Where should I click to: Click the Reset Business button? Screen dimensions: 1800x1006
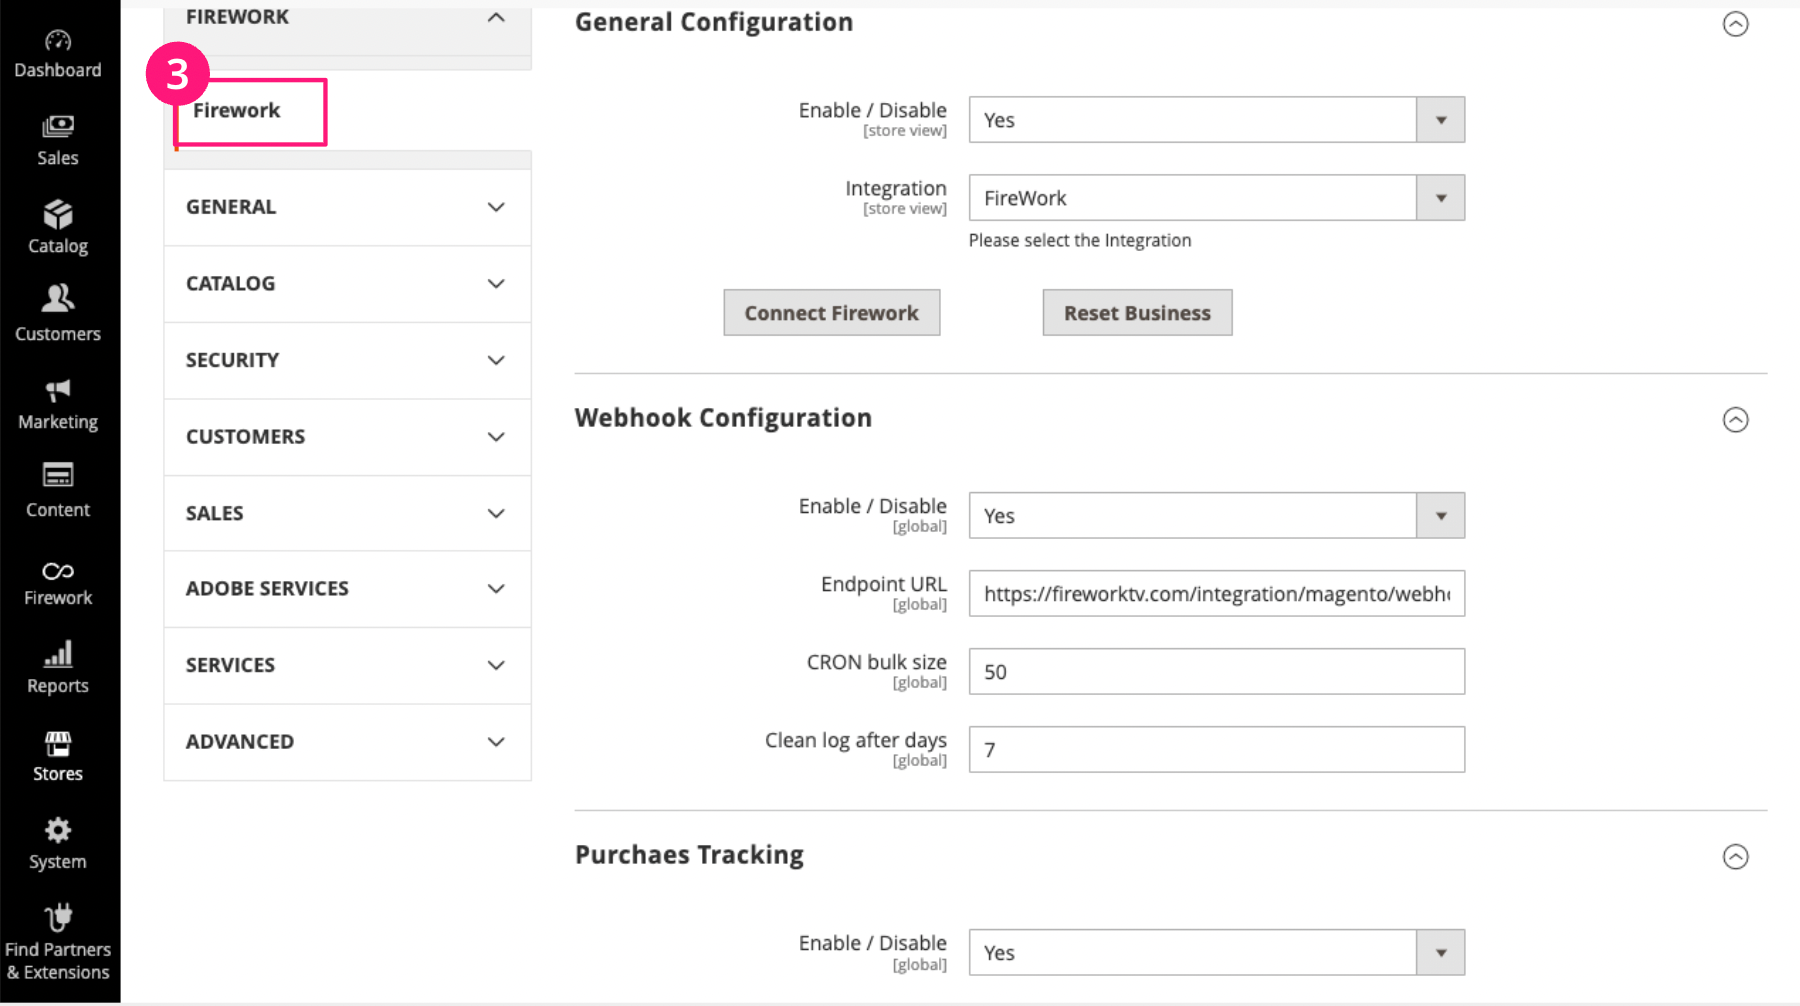pyautogui.click(x=1137, y=312)
